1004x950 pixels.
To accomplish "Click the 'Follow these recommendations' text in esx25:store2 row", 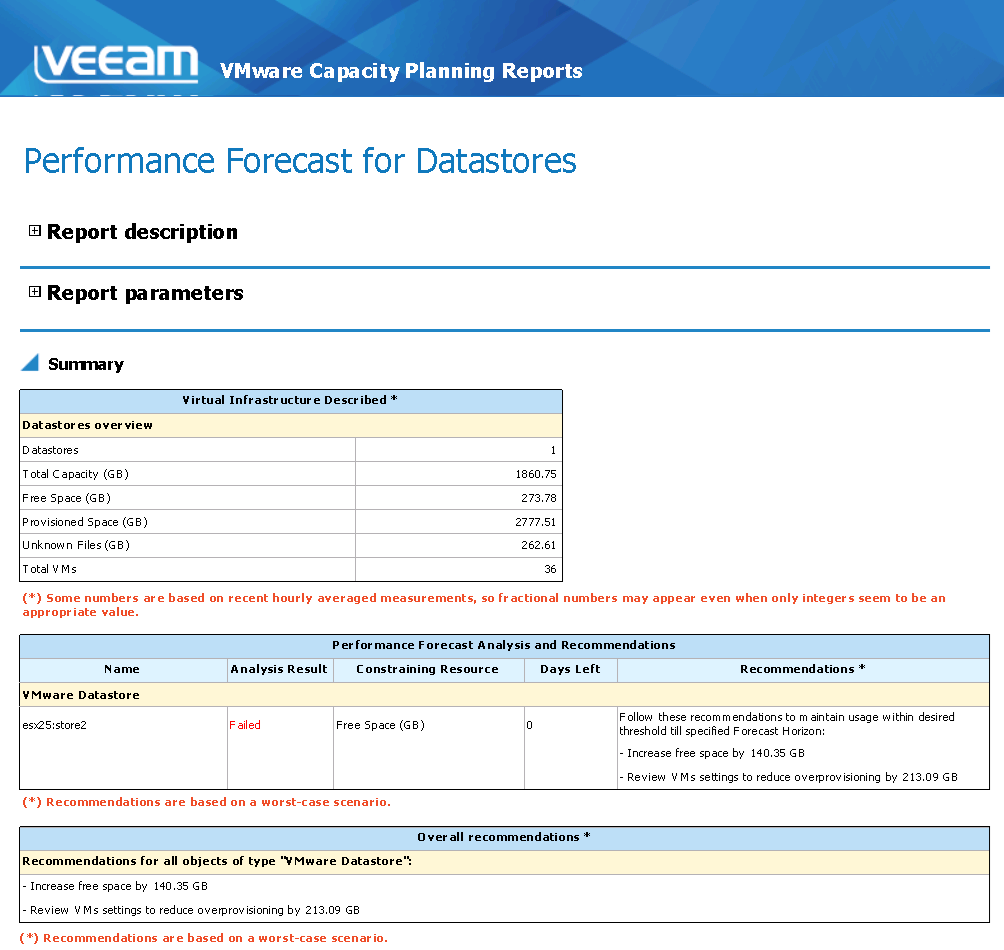I will [787, 724].
